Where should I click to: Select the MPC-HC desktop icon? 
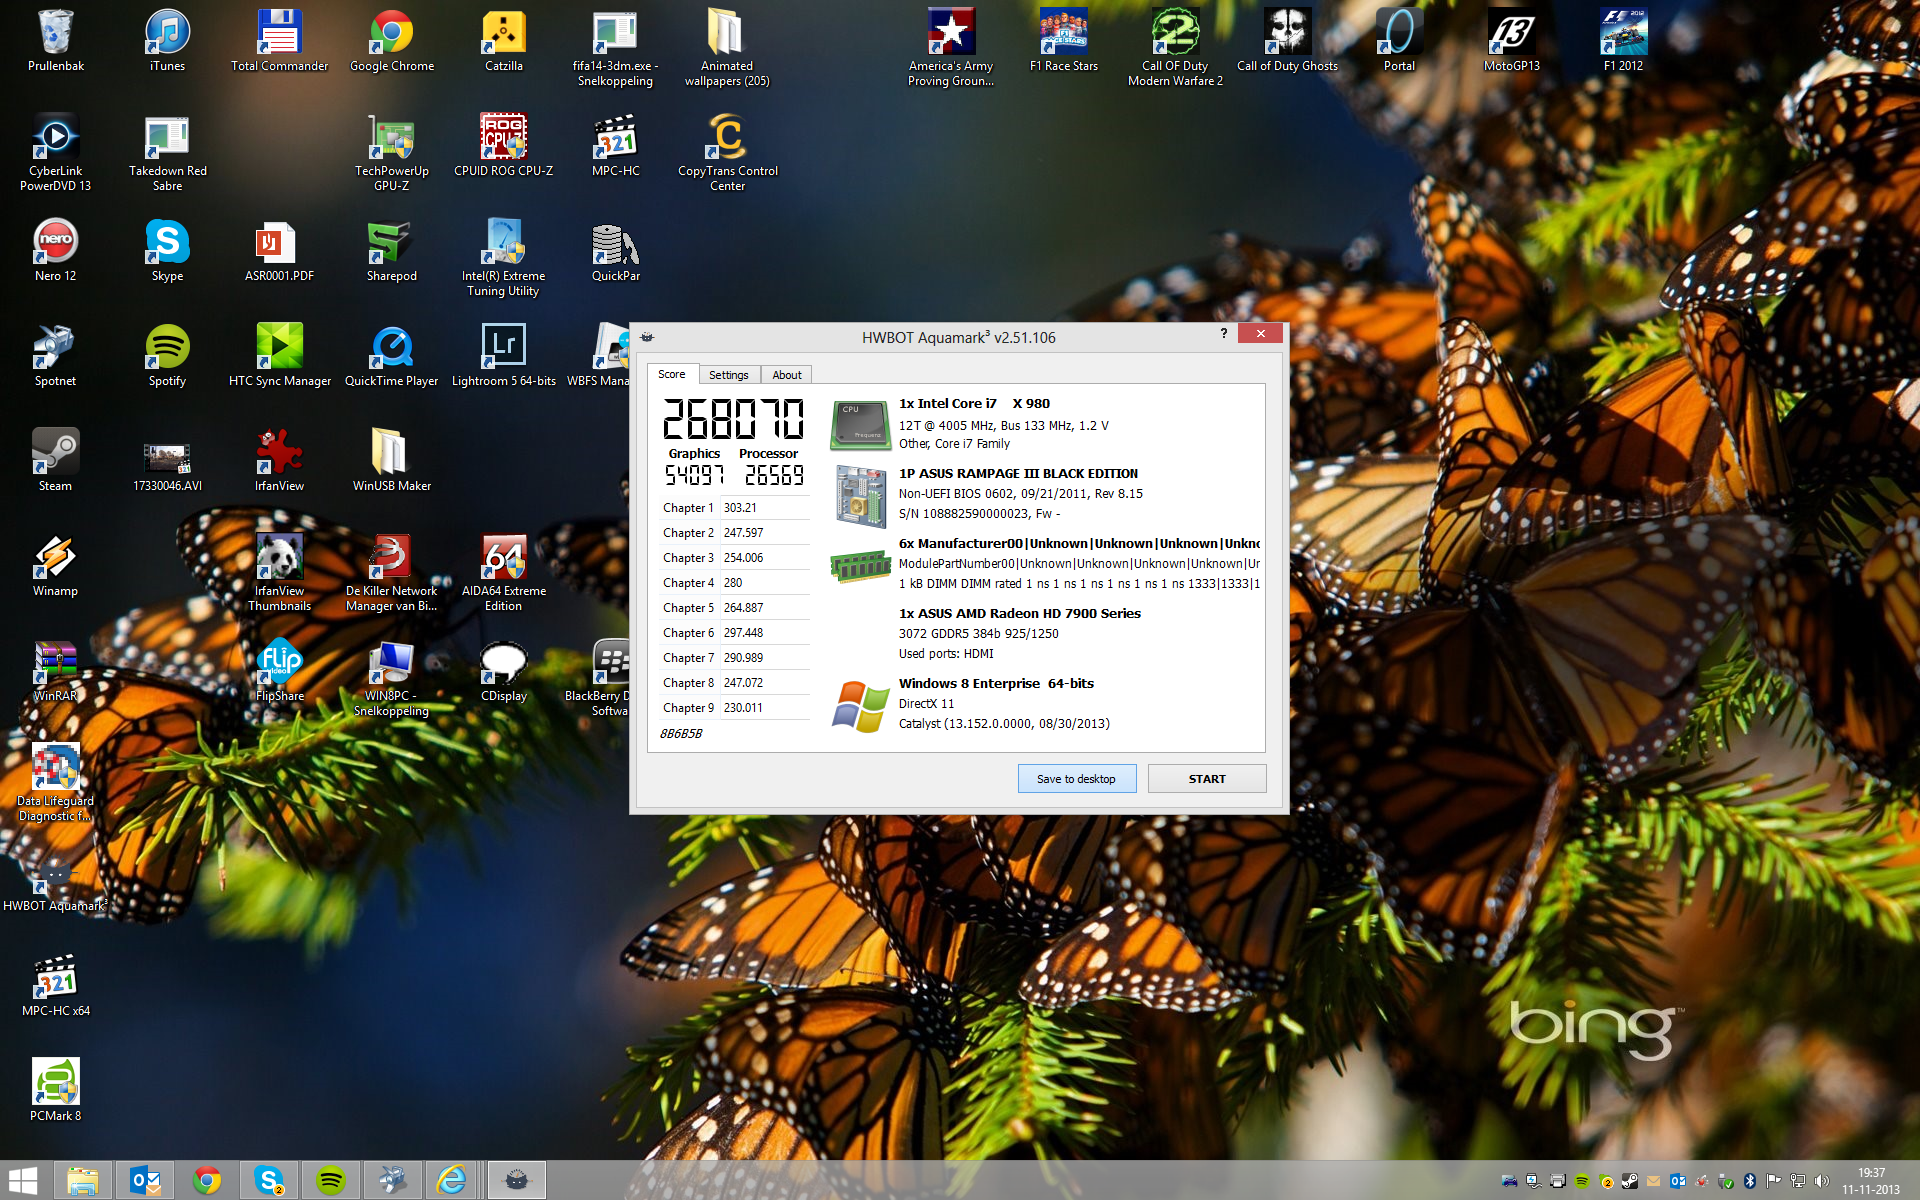616,145
